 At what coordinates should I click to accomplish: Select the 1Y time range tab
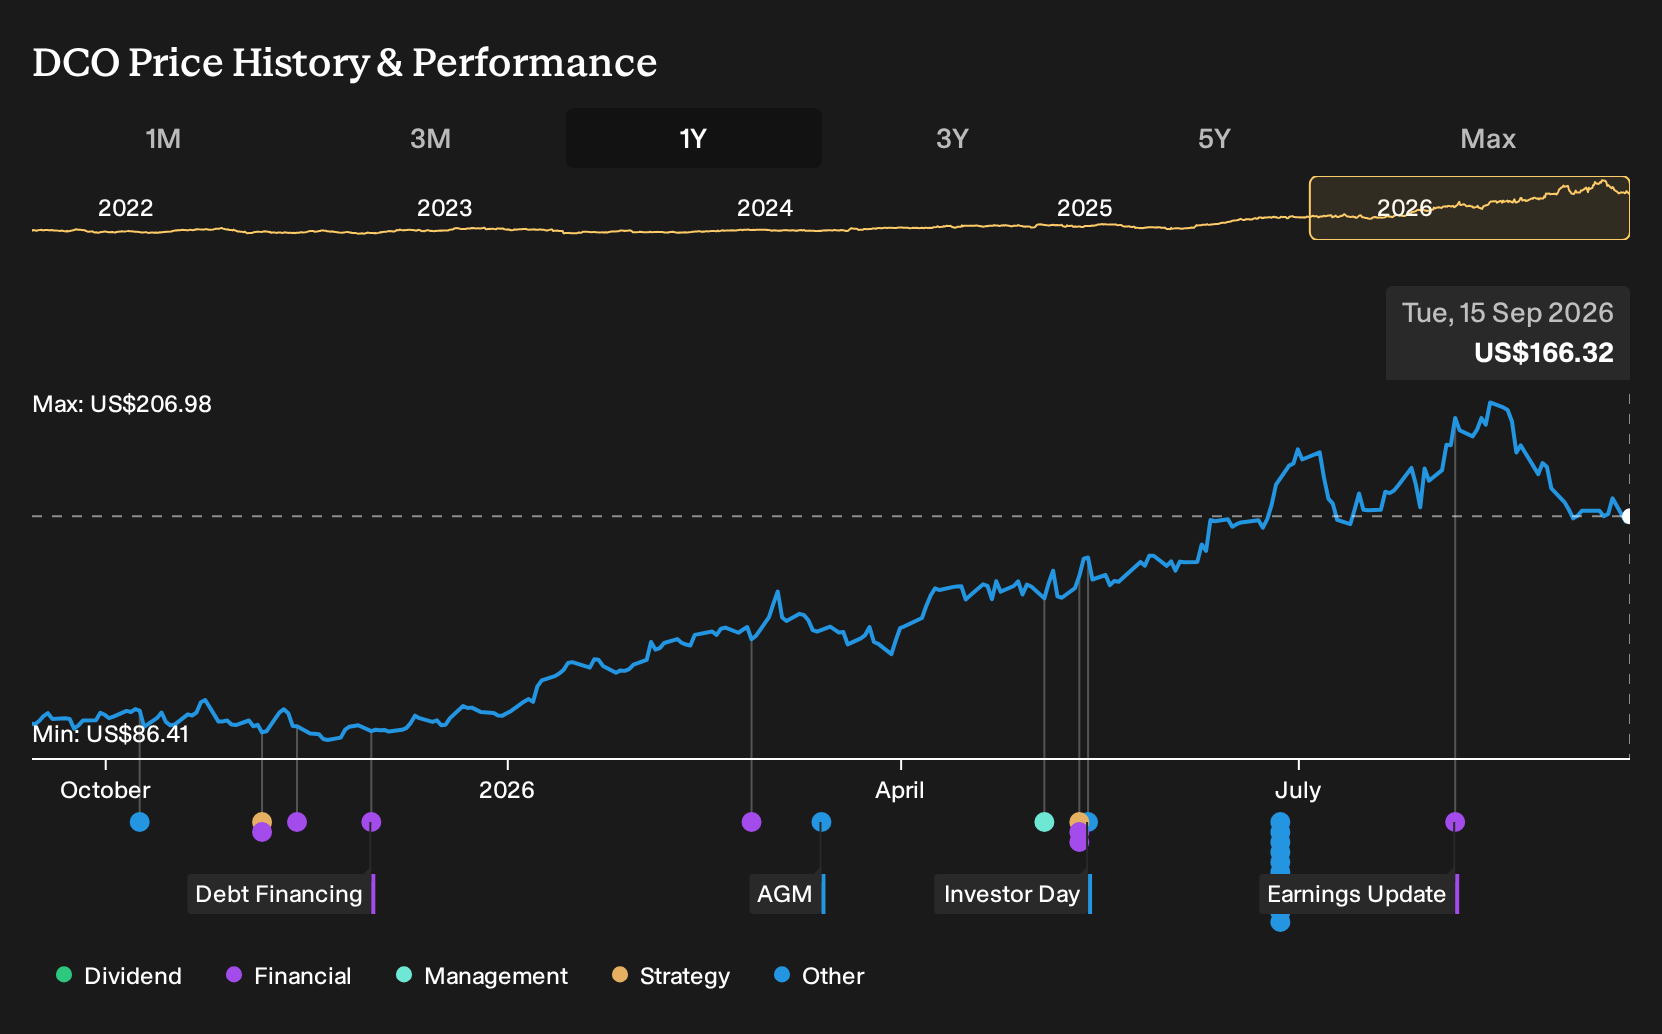(x=694, y=138)
